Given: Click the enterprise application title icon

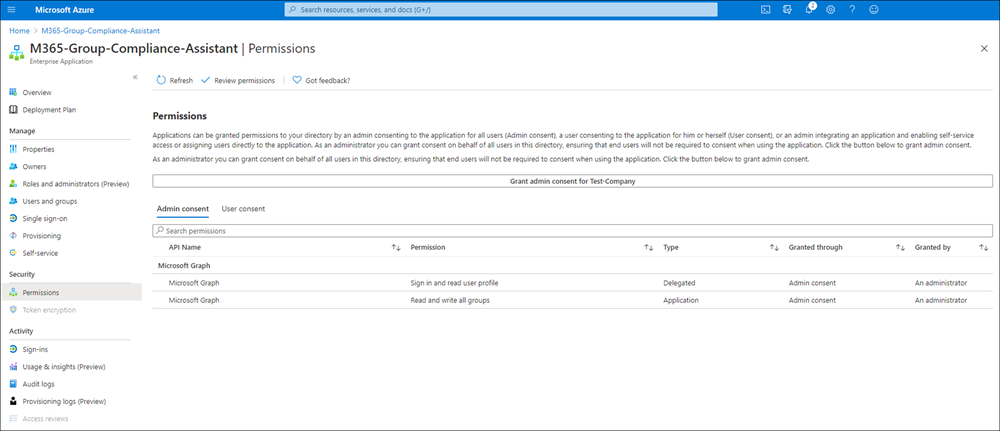Looking at the screenshot, I should [17, 52].
